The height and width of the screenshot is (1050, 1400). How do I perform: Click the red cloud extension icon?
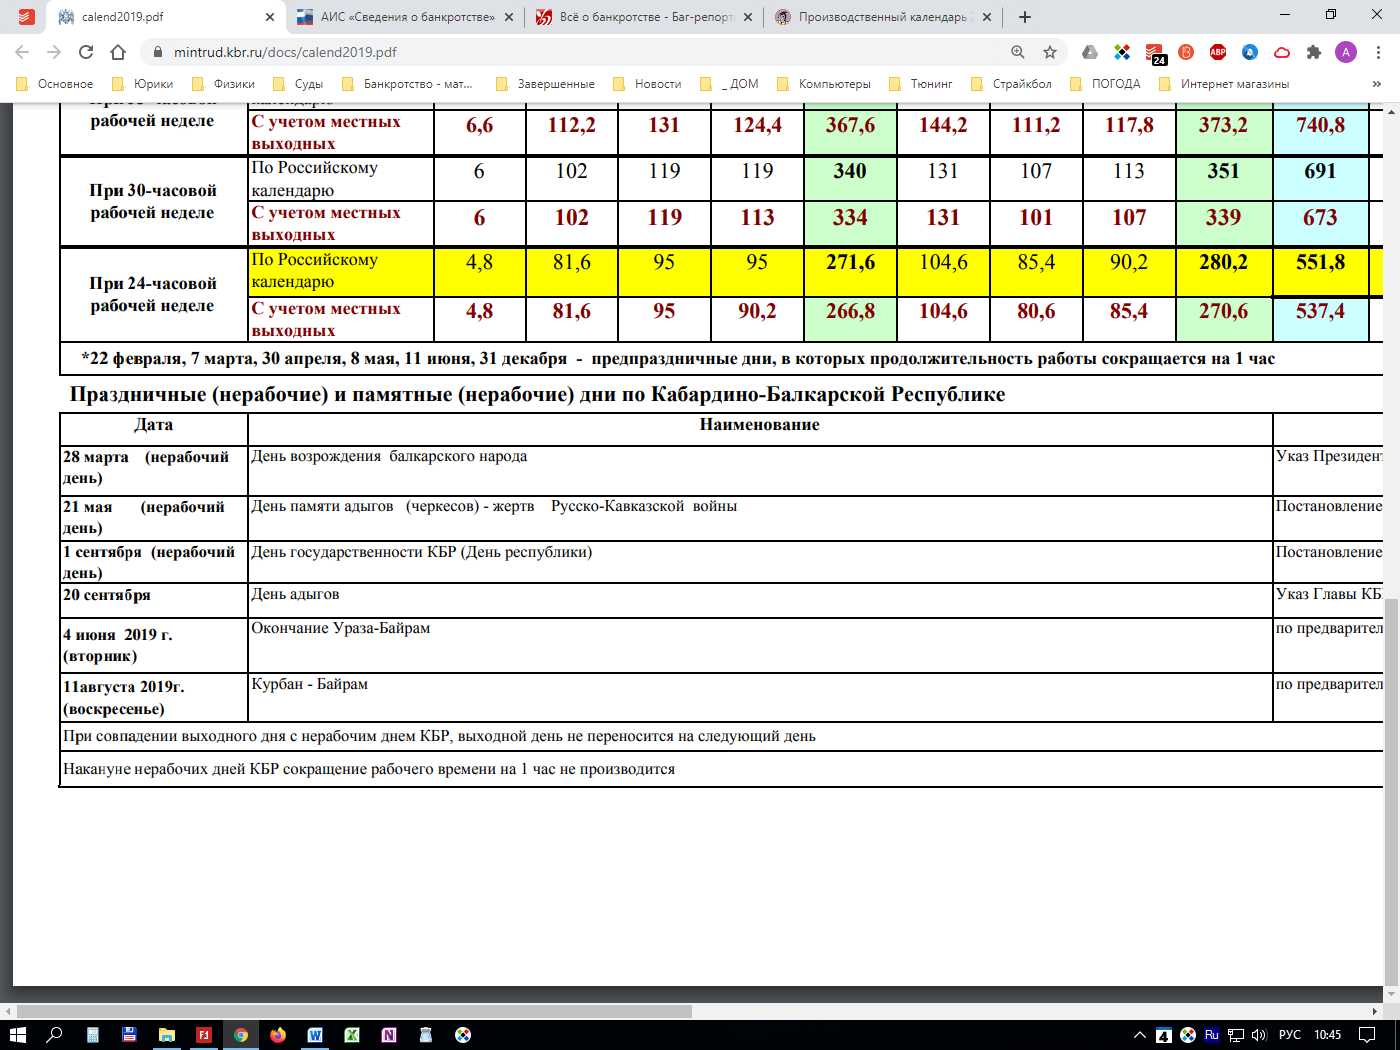1282,52
